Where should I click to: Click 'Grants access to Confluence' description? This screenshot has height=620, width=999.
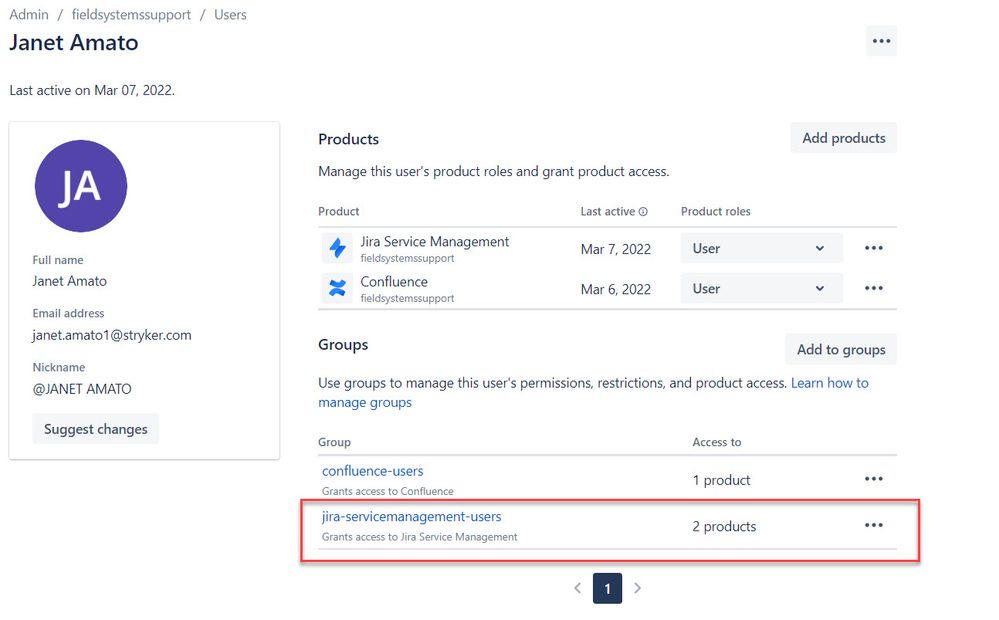coord(387,491)
